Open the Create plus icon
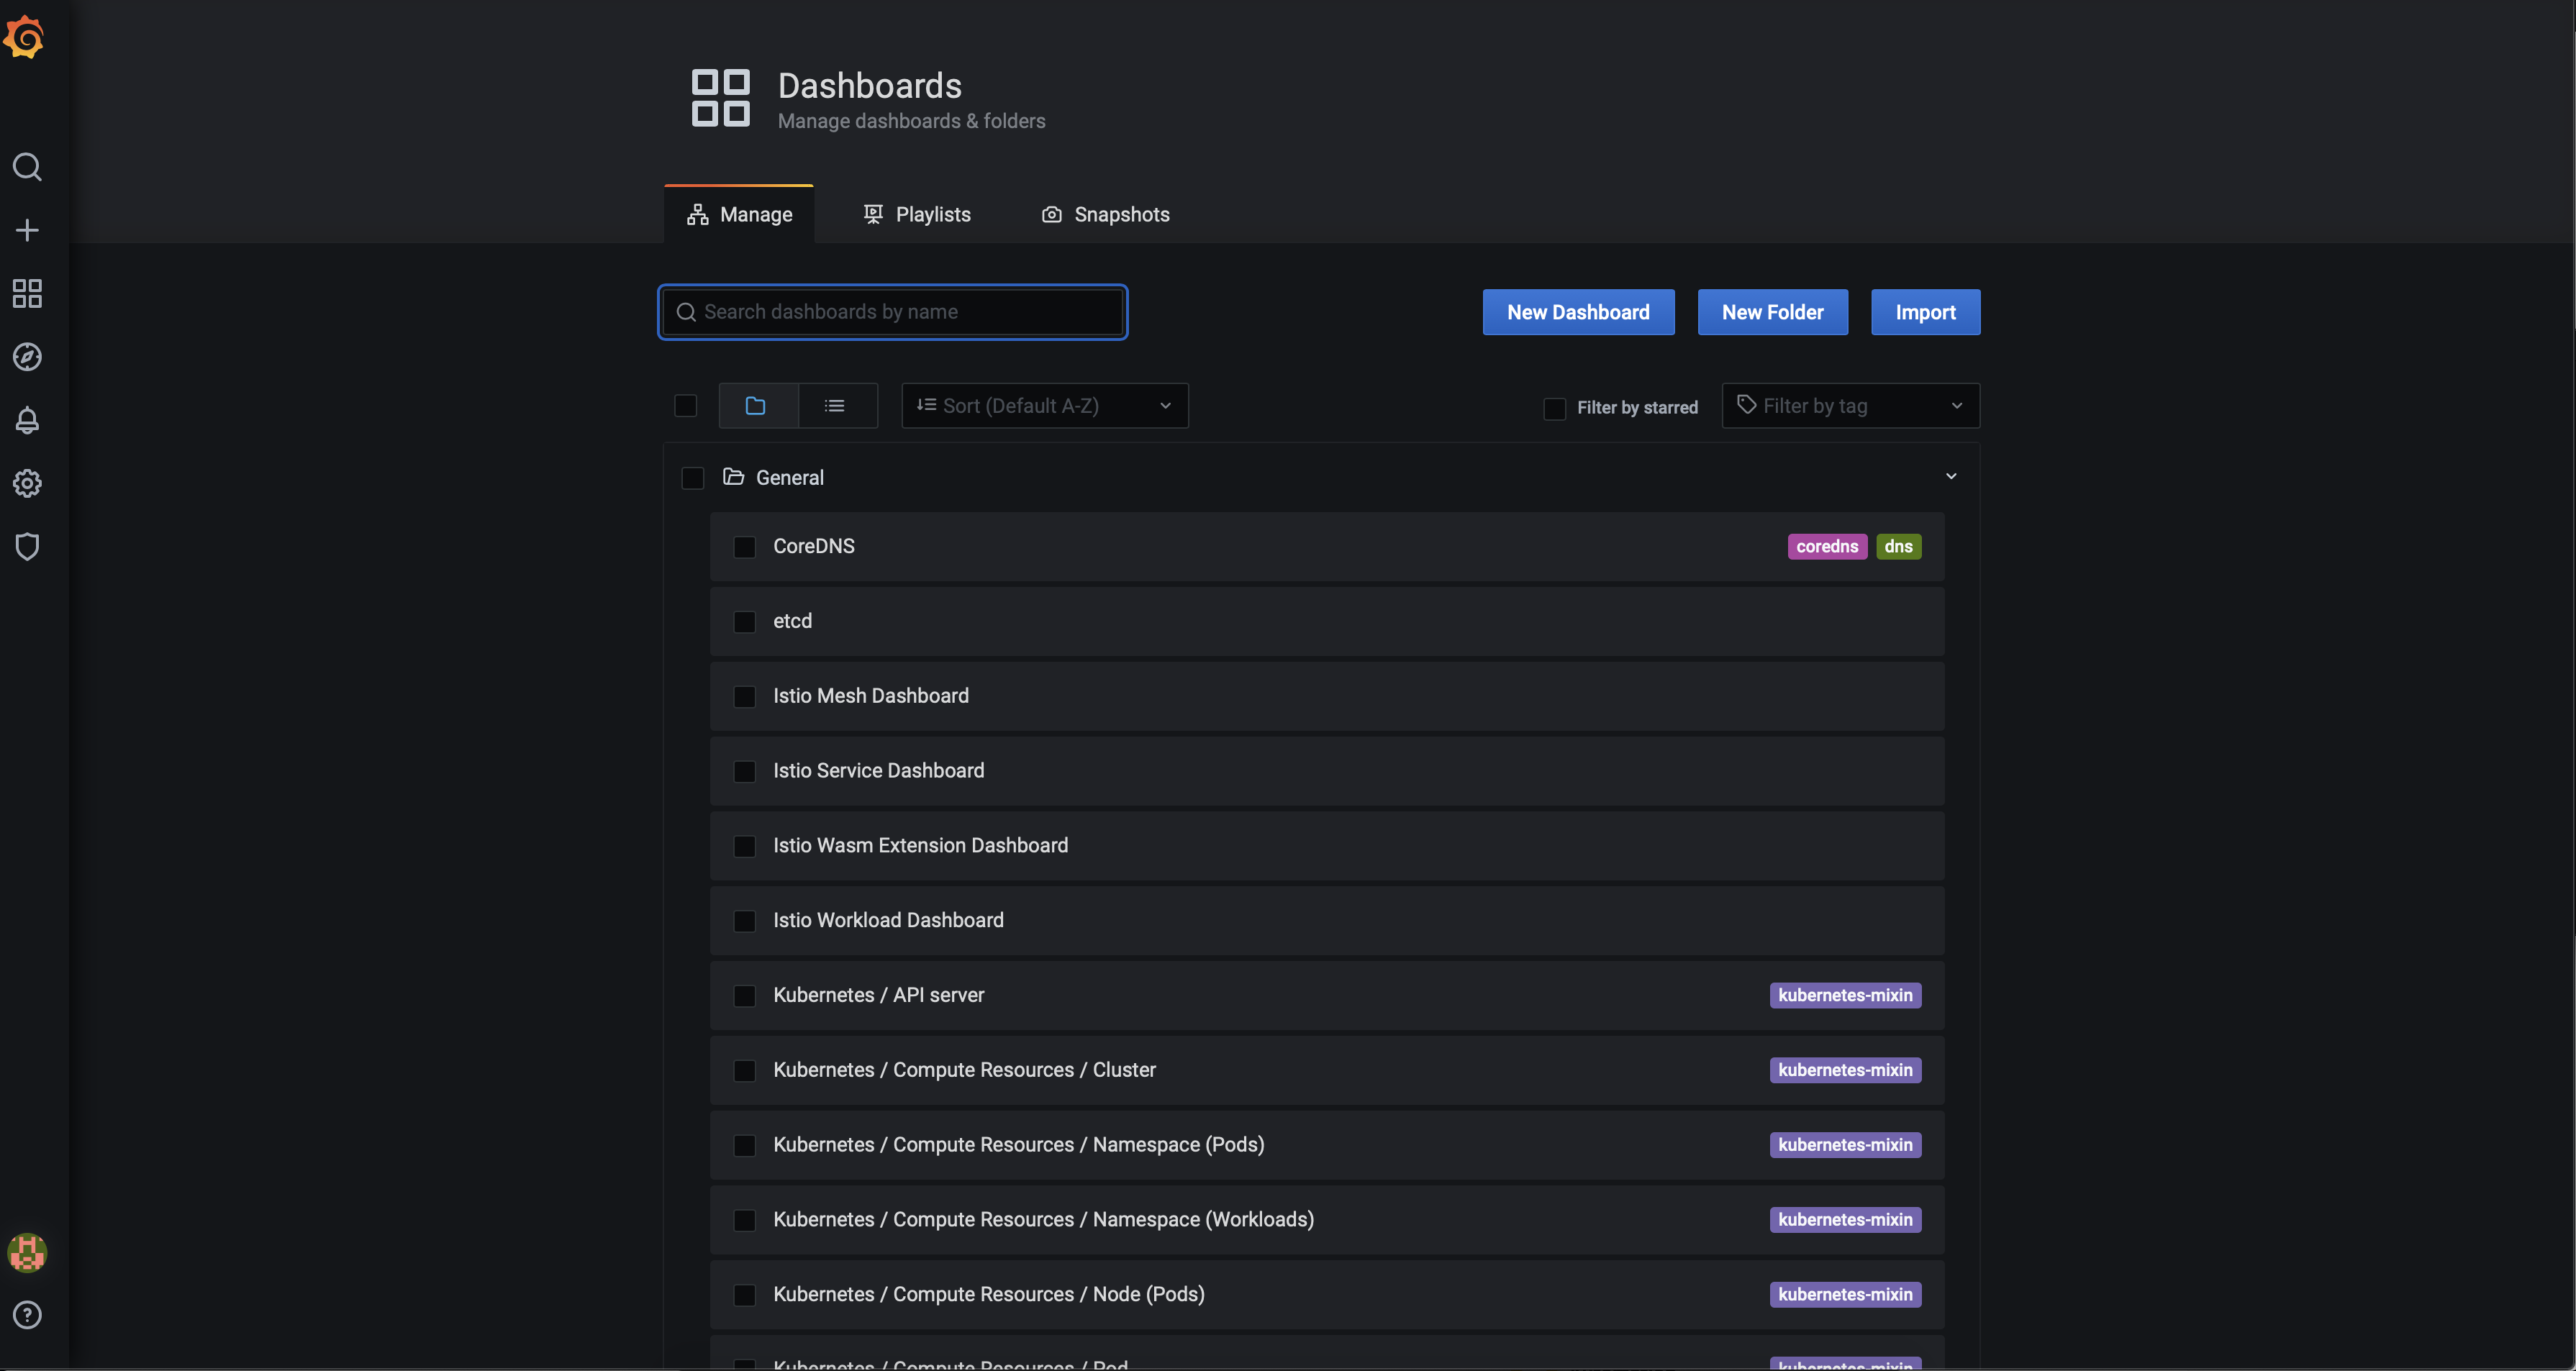The width and height of the screenshot is (2576, 1371). pos(27,230)
